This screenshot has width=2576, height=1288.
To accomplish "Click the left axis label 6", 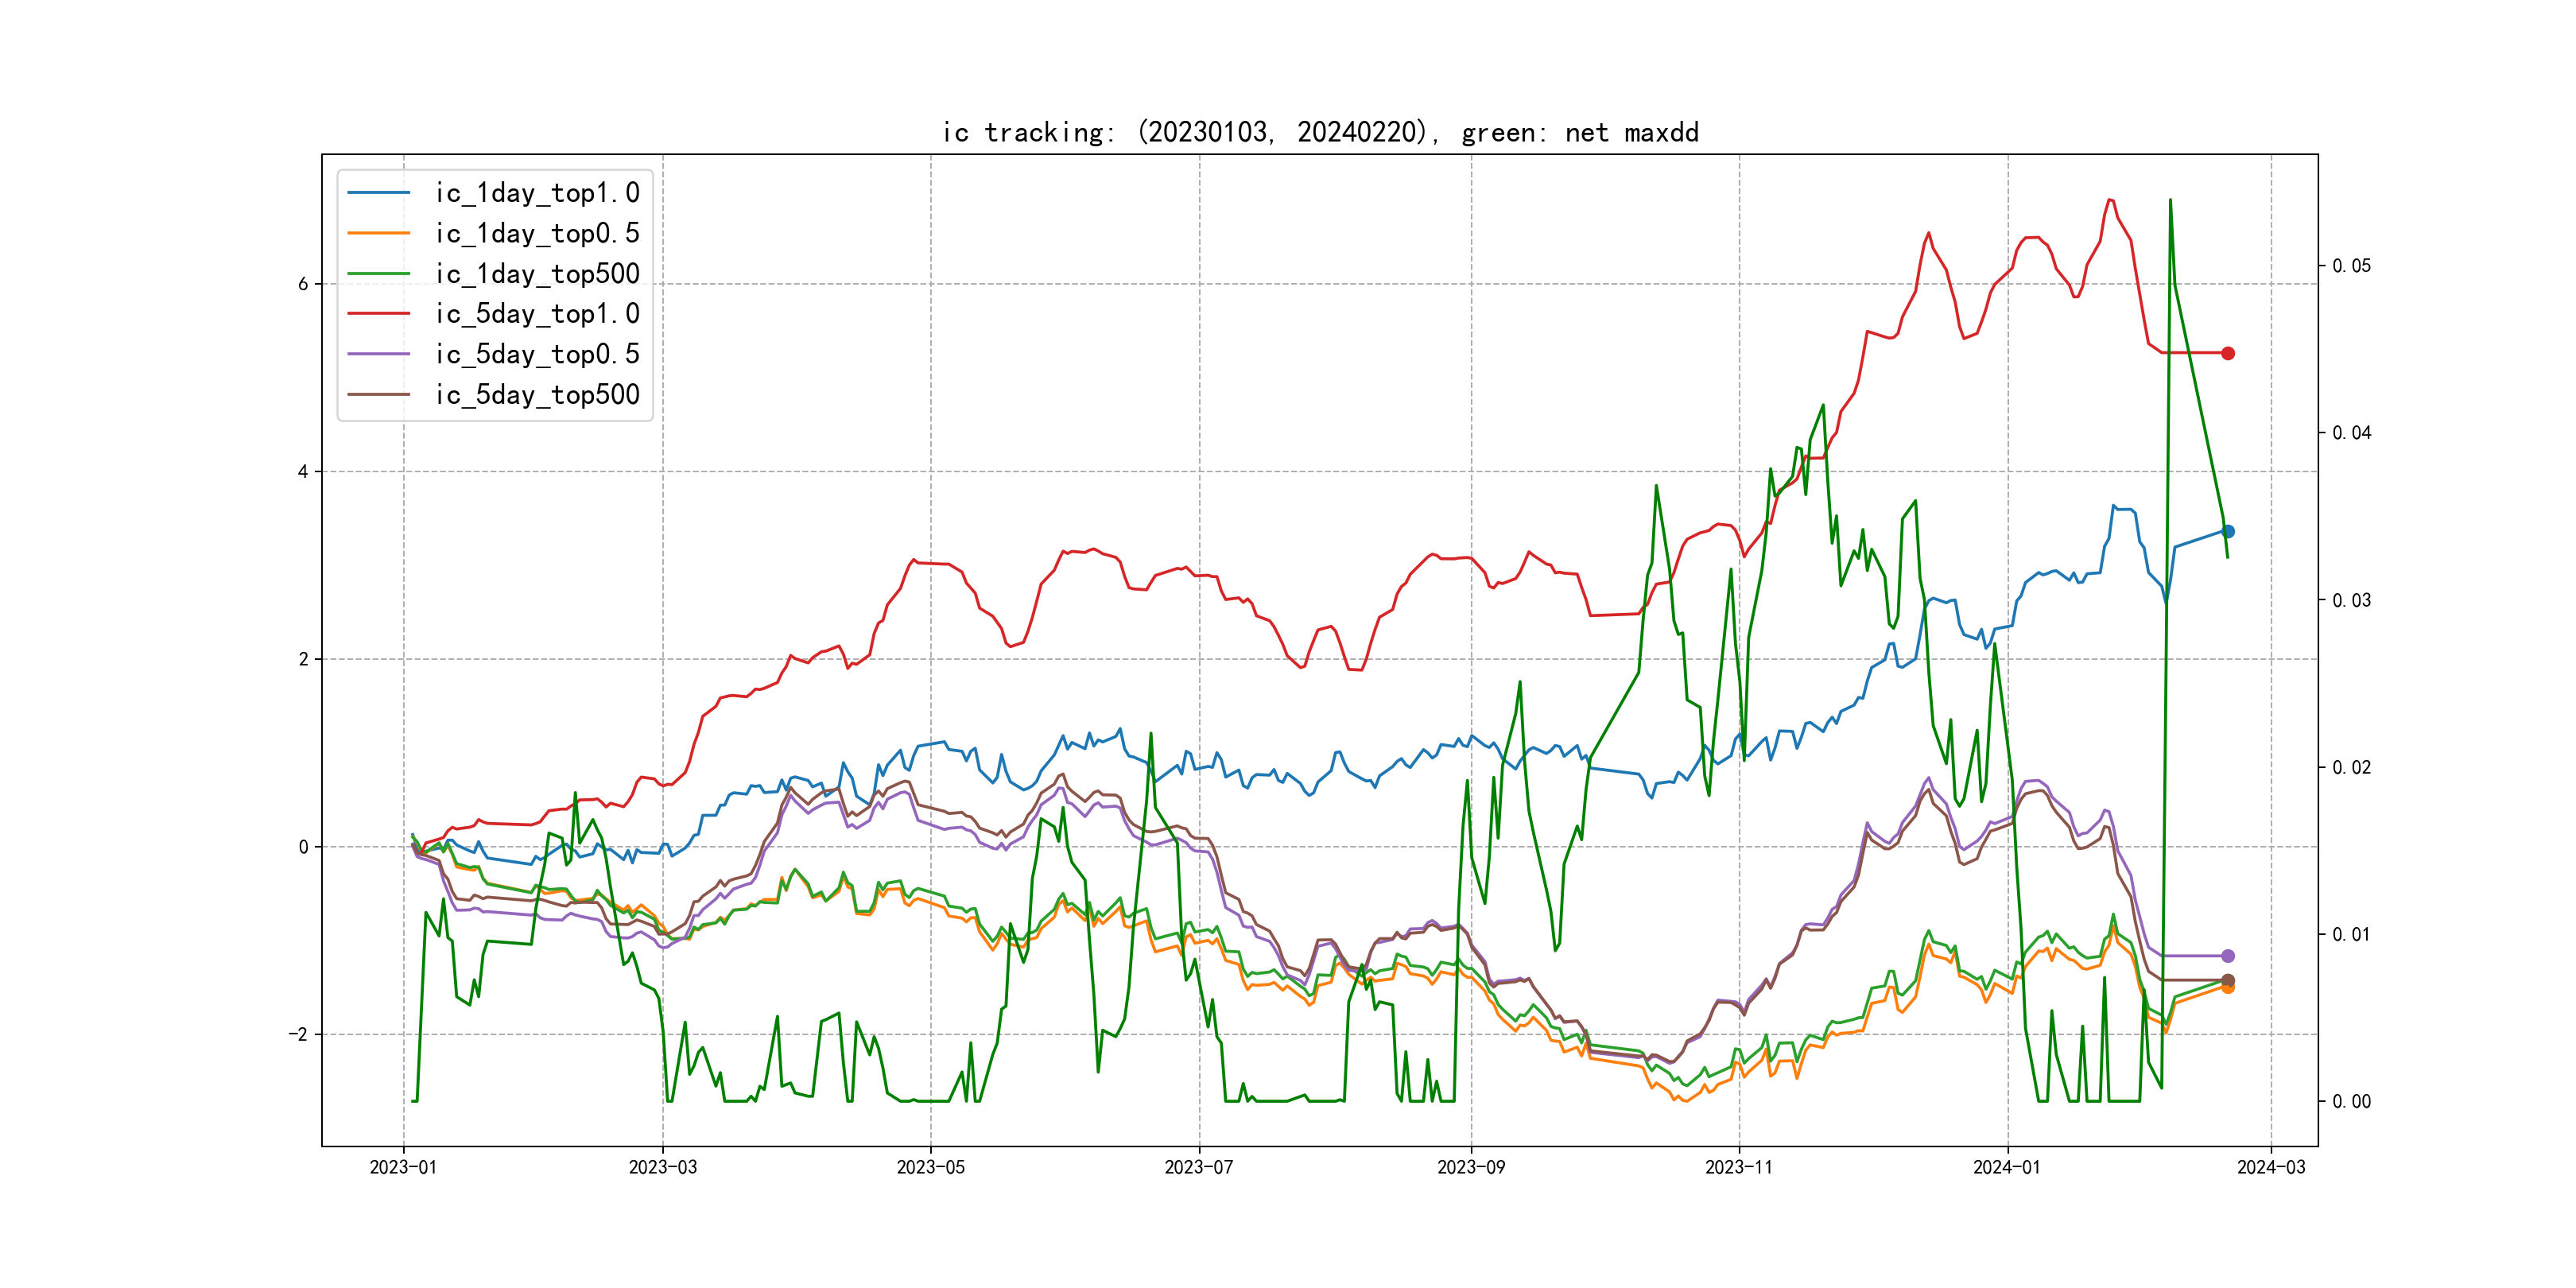I will [303, 284].
